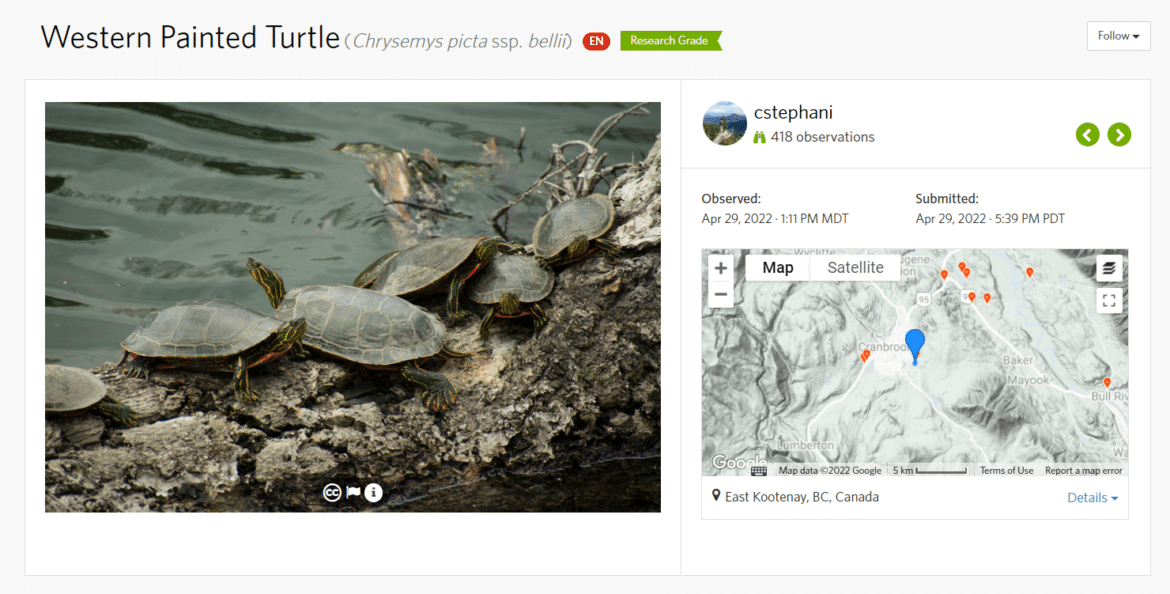Zoom out on the map

(720, 295)
